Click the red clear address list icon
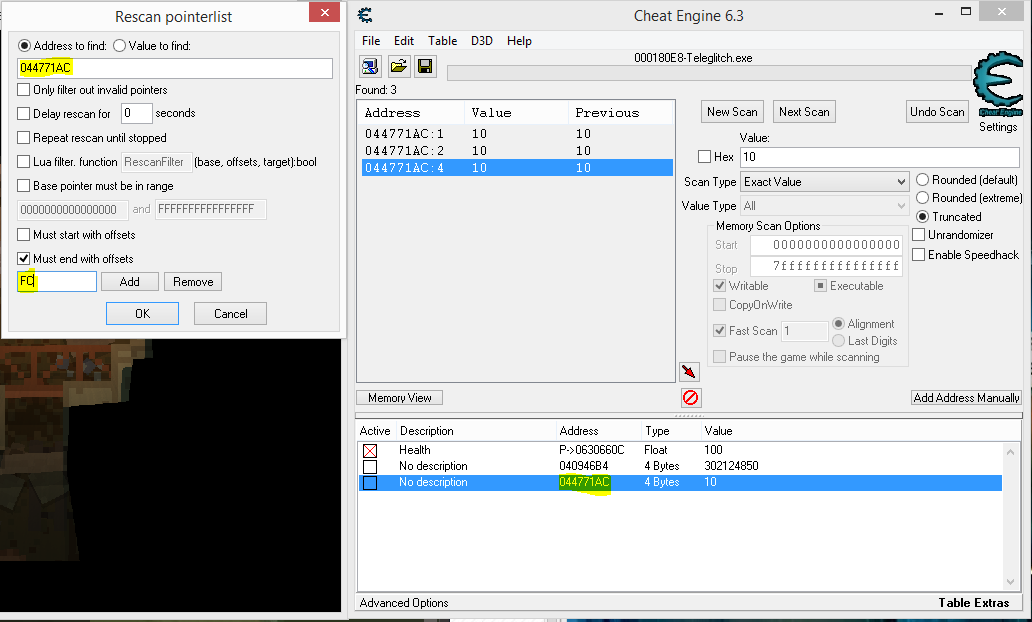Viewport: 1032px width, 622px height. pos(690,397)
